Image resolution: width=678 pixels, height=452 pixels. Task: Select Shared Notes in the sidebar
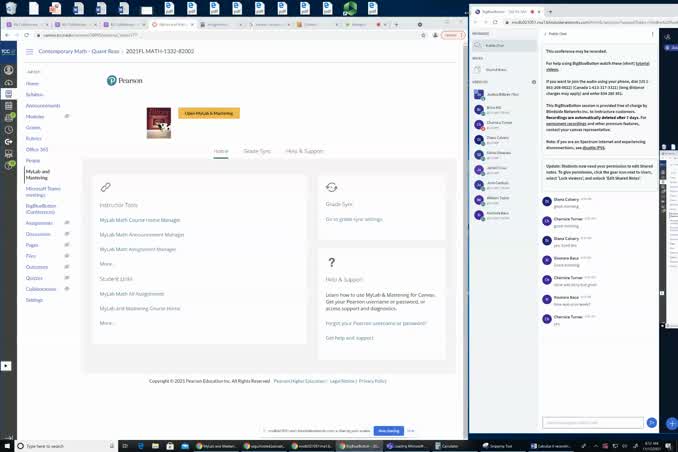pyautogui.click(x=496, y=69)
